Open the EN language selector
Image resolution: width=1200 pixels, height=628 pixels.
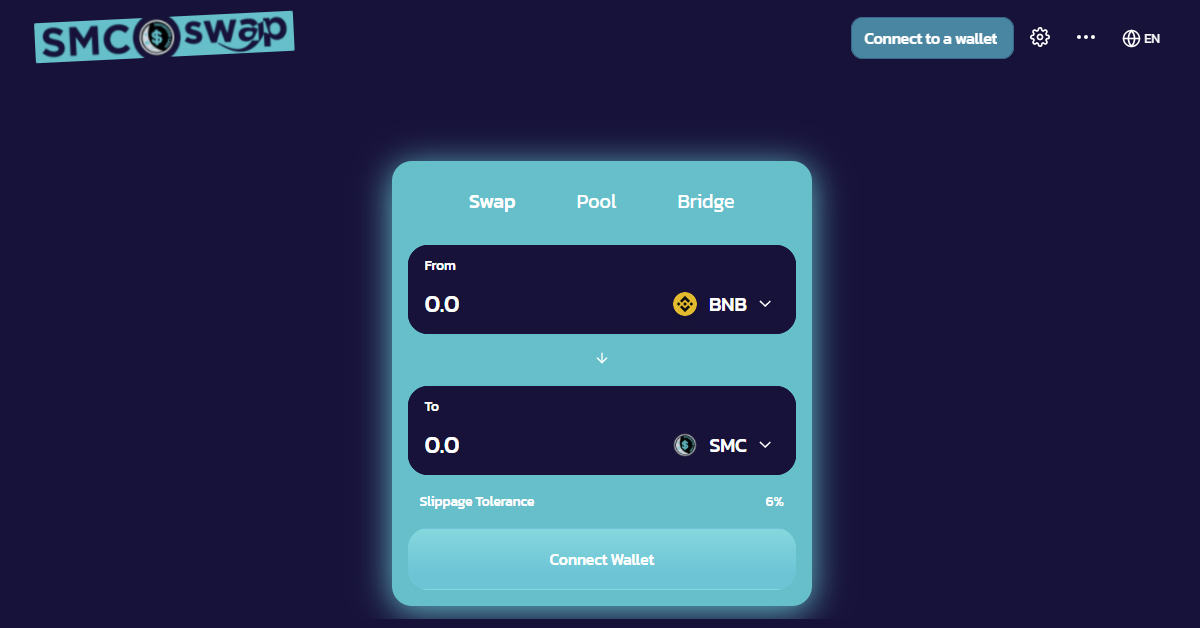click(x=1152, y=38)
